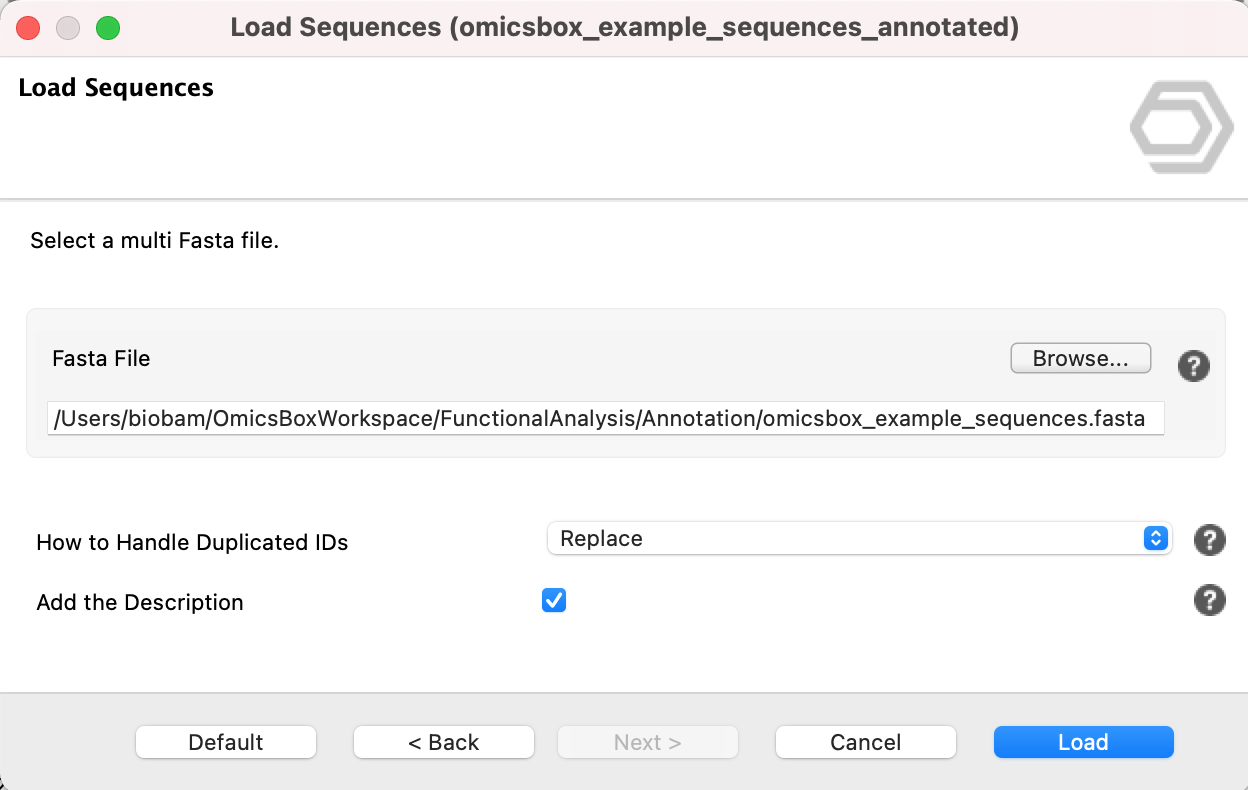Open help for the Fasta File field
1248x790 pixels.
click(x=1193, y=366)
